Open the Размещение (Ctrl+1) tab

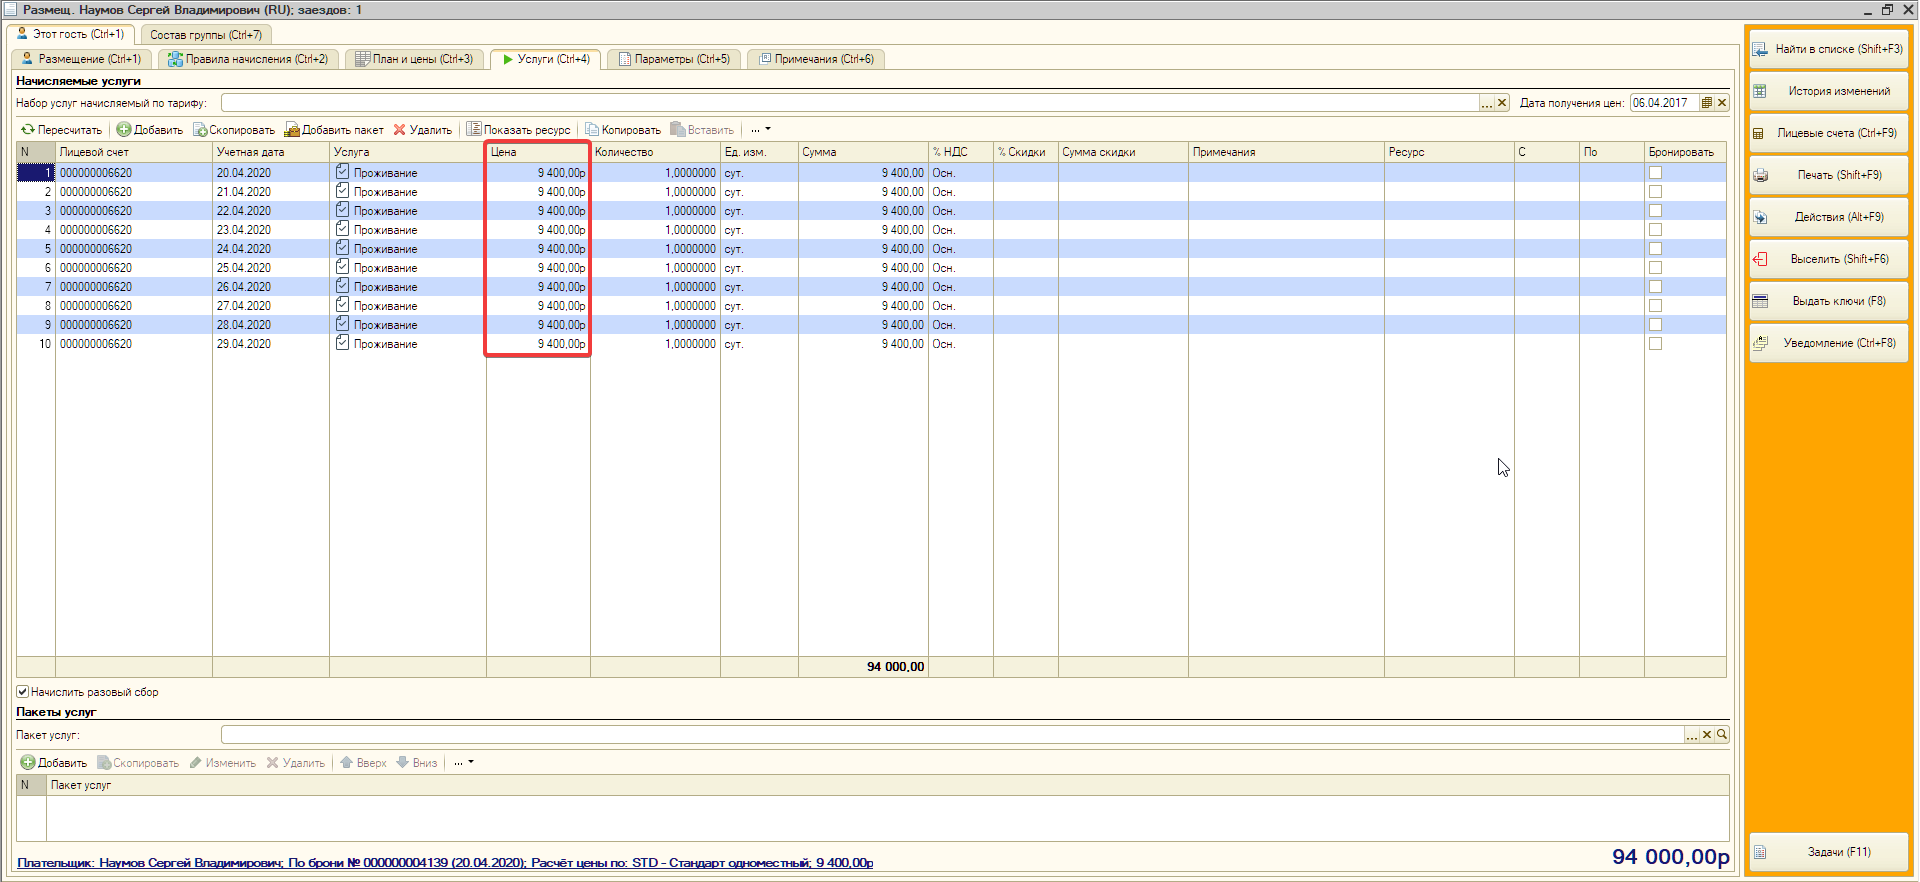pos(82,59)
